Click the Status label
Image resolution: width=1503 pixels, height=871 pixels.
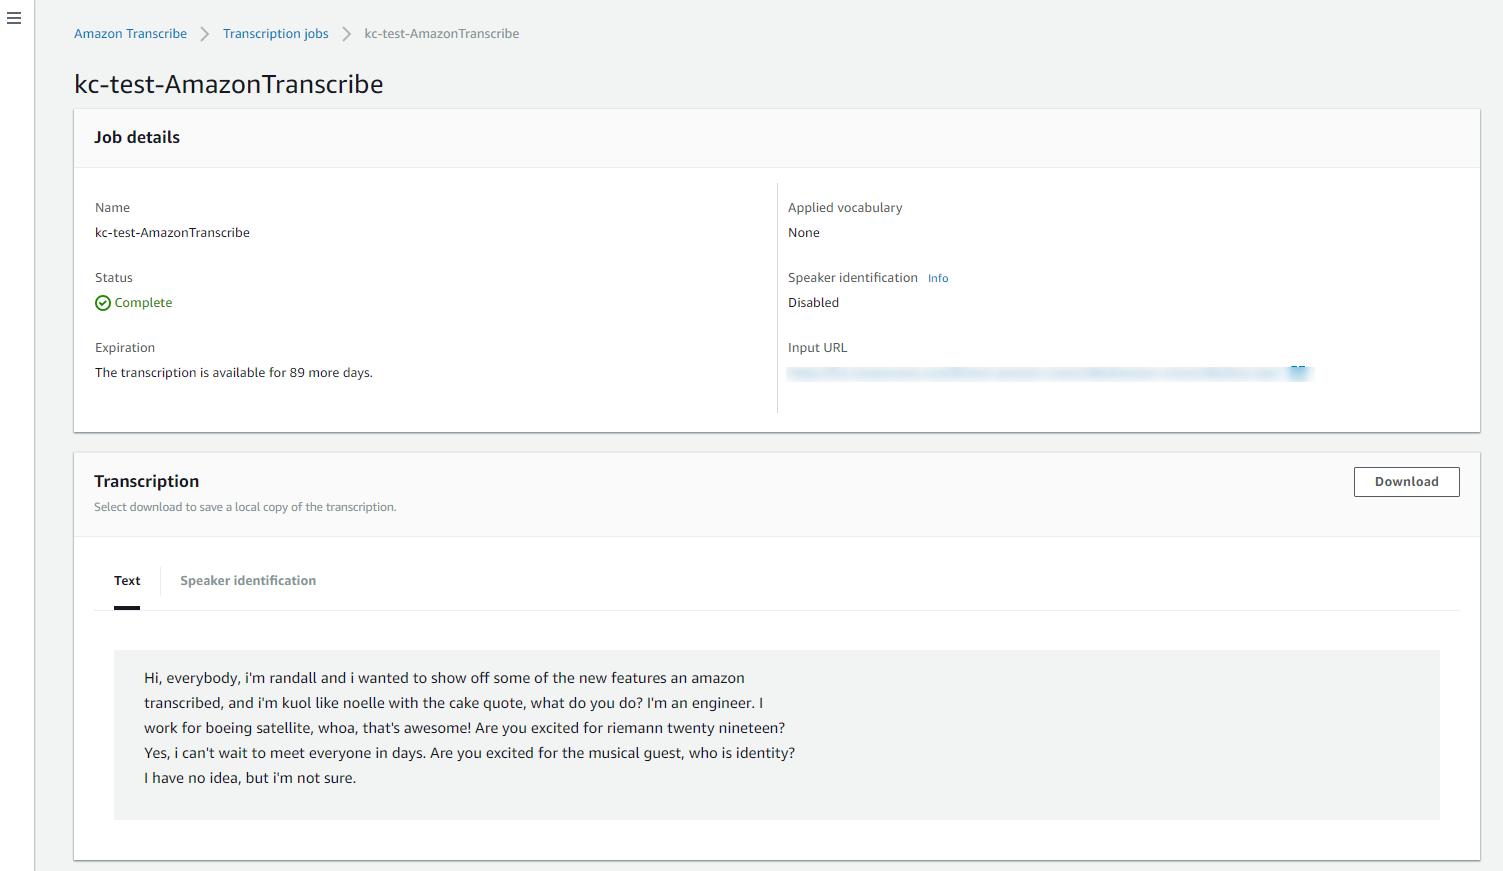pos(114,278)
